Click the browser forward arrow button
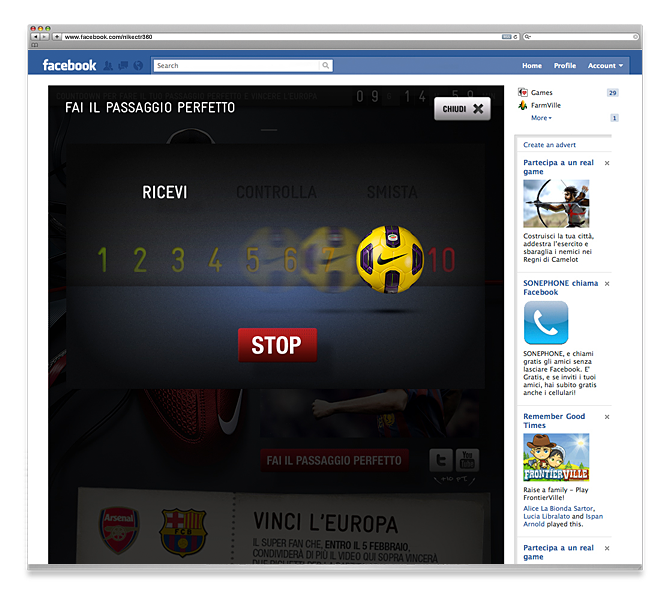 (44, 37)
